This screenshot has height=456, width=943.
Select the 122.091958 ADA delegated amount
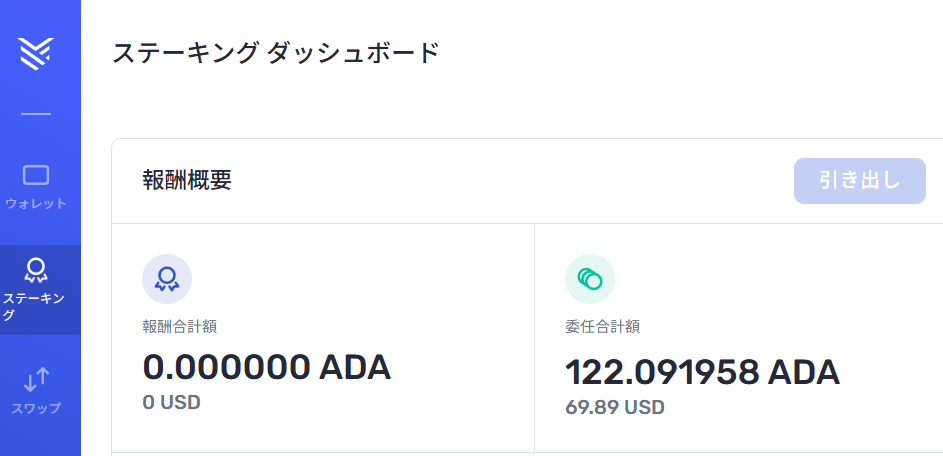click(702, 372)
